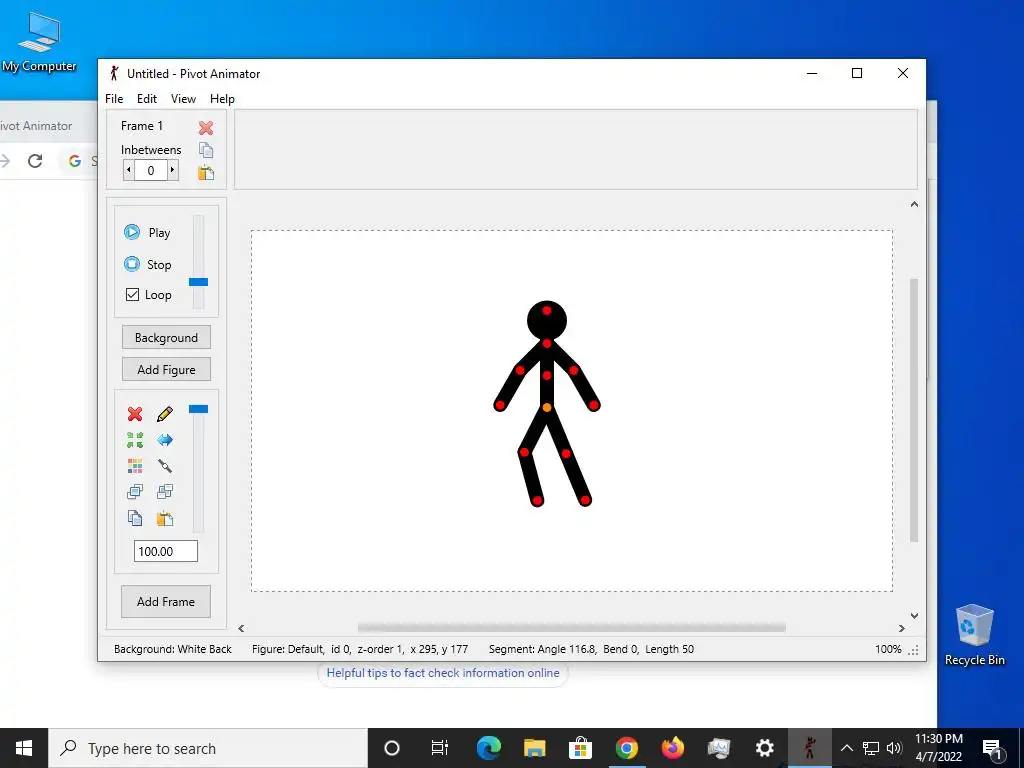The width and height of the screenshot is (1024, 768).
Task: Click the 'Background: White Back' status text
Action: coord(173,649)
